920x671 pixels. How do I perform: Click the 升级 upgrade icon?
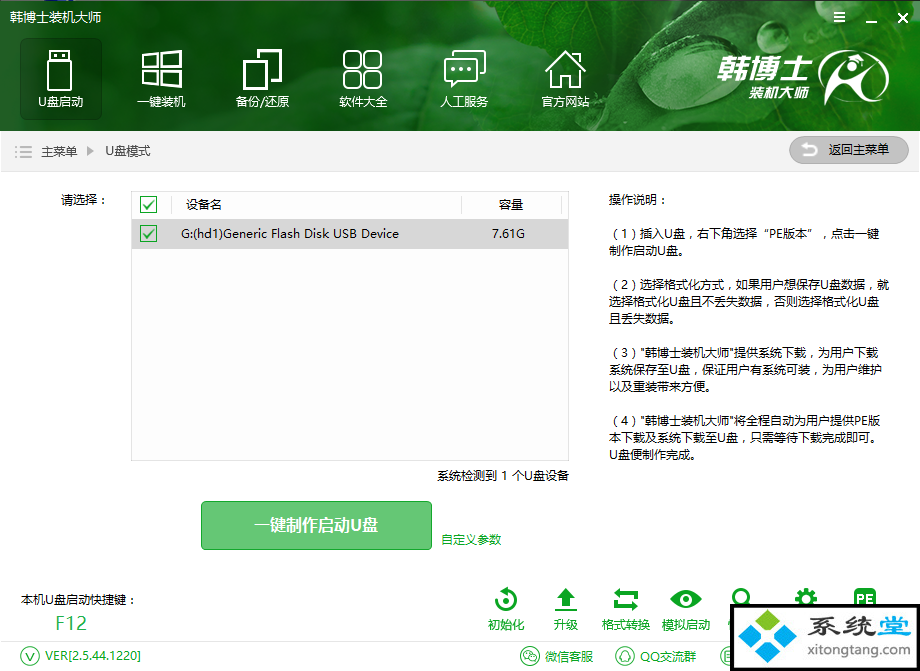[x=565, y=609]
